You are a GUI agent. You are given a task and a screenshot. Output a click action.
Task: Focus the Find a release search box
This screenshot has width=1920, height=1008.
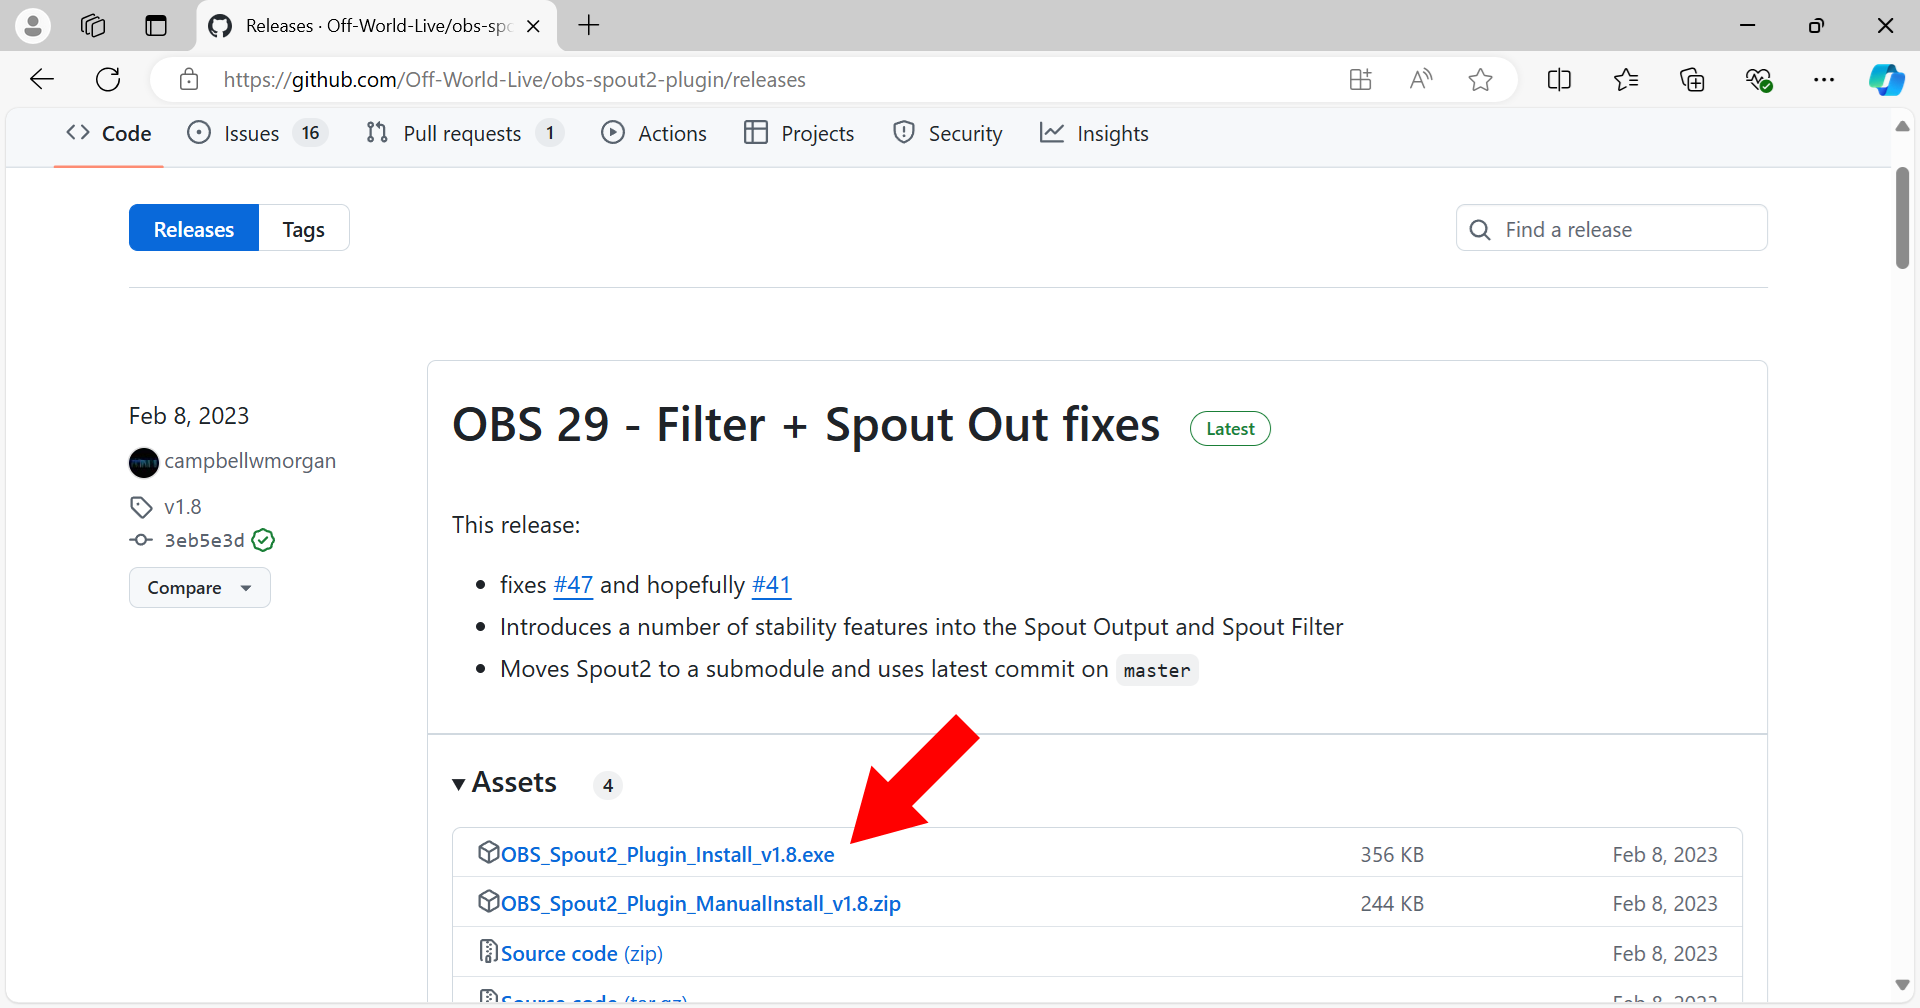point(1612,229)
